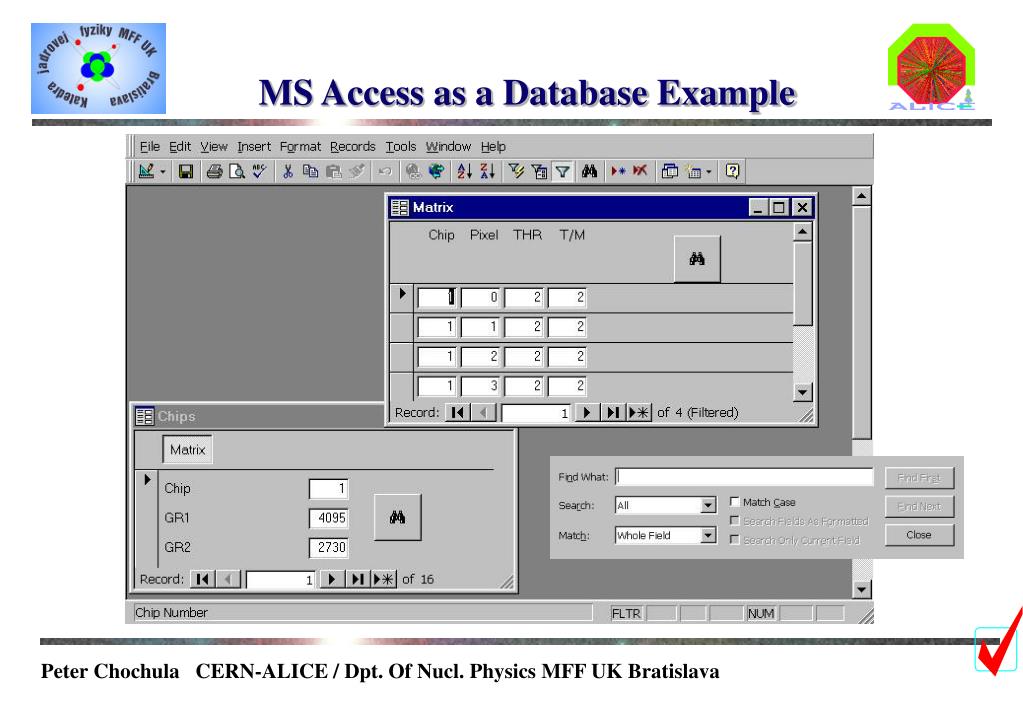Open the Records menu
The height and width of the screenshot is (708, 1023).
pyautogui.click(x=352, y=147)
